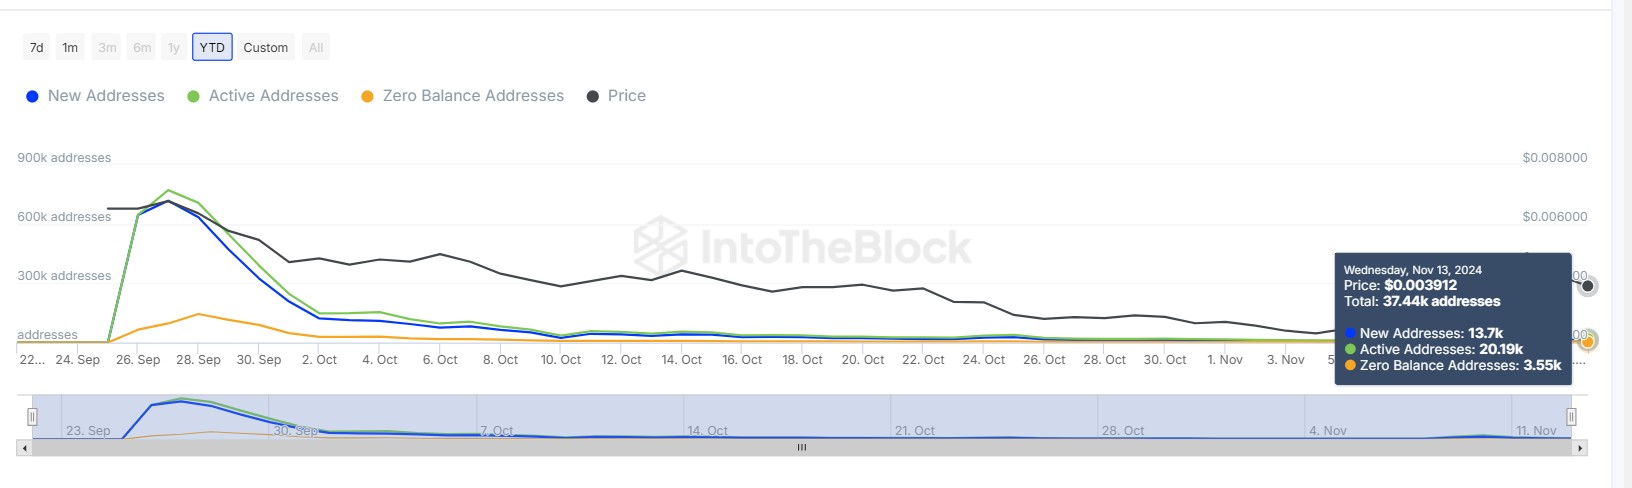Select the 7d time range
The height and width of the screenshot is (488, 1632).
coord(37,47)
